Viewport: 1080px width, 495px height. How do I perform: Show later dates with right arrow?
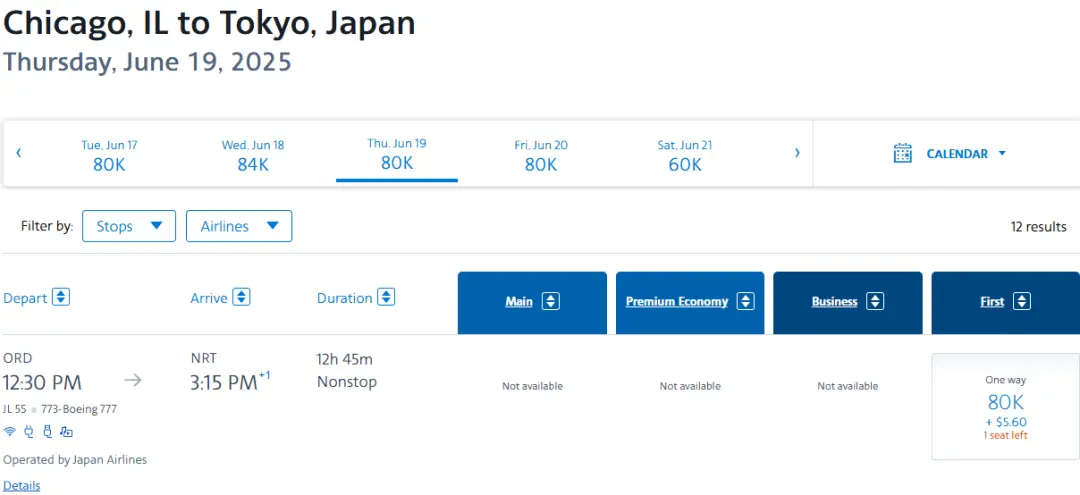(797, 153)
